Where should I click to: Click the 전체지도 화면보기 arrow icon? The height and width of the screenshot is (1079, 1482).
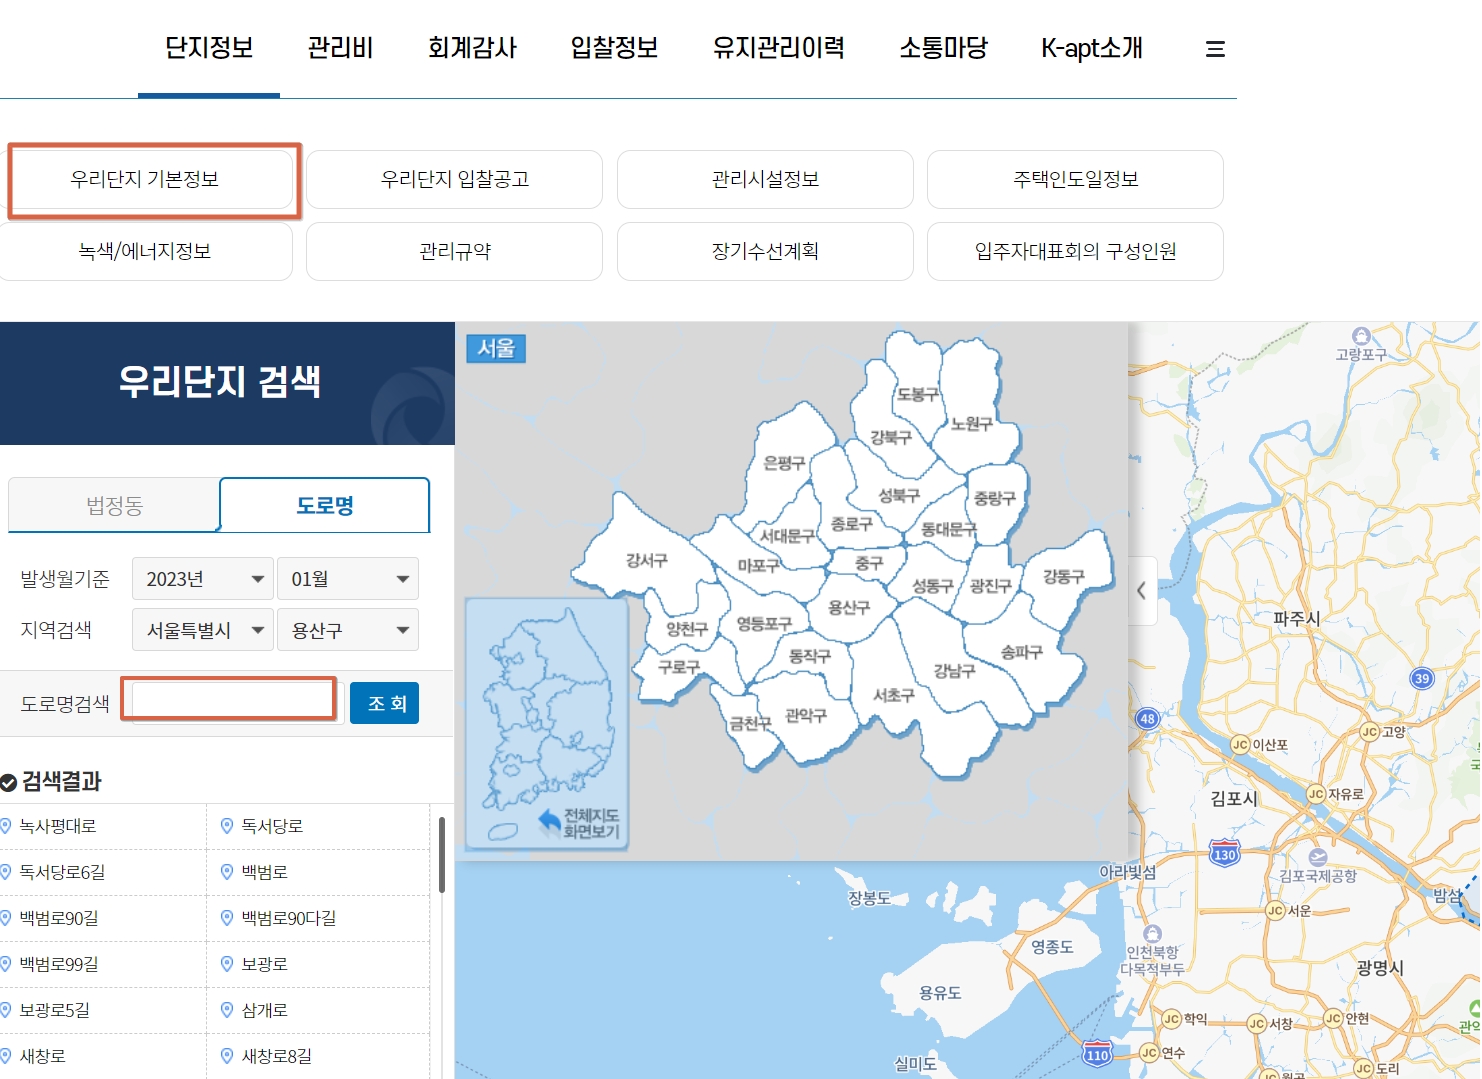tap(548, 822)
